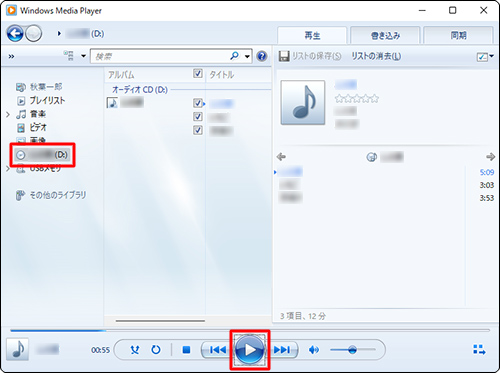The image size is (500, 373).
Task: Expand the USBメモリ tree node
Action: click(x=8, y=169)
